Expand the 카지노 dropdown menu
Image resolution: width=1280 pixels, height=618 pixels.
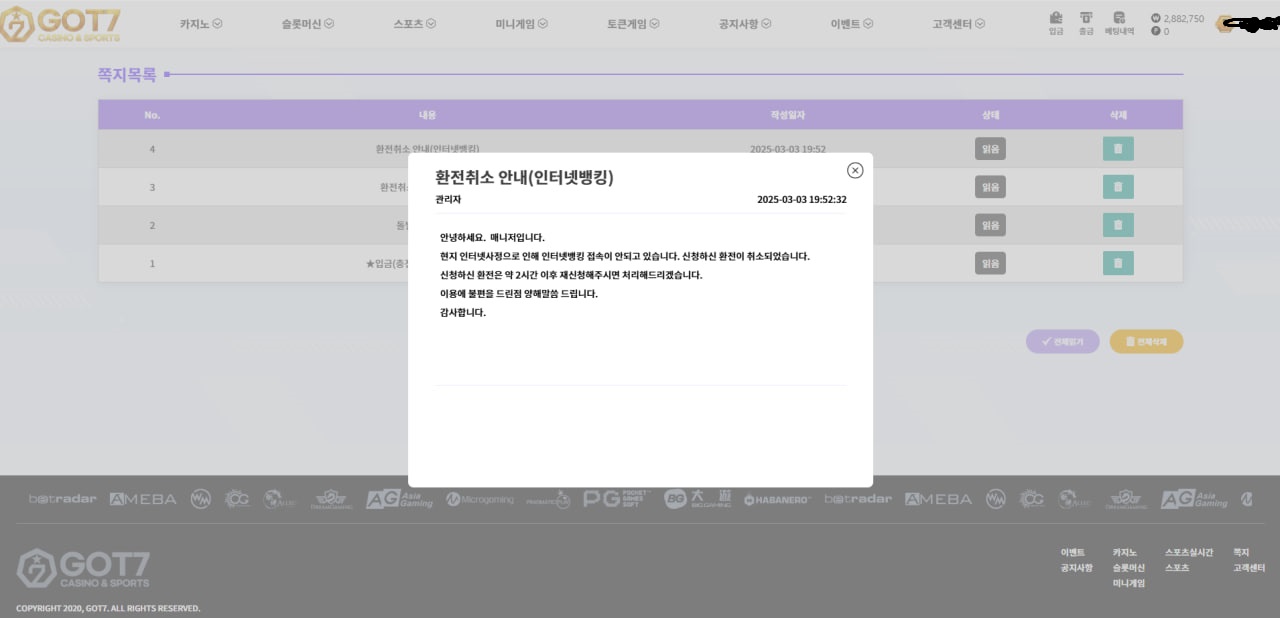point(201,23)
